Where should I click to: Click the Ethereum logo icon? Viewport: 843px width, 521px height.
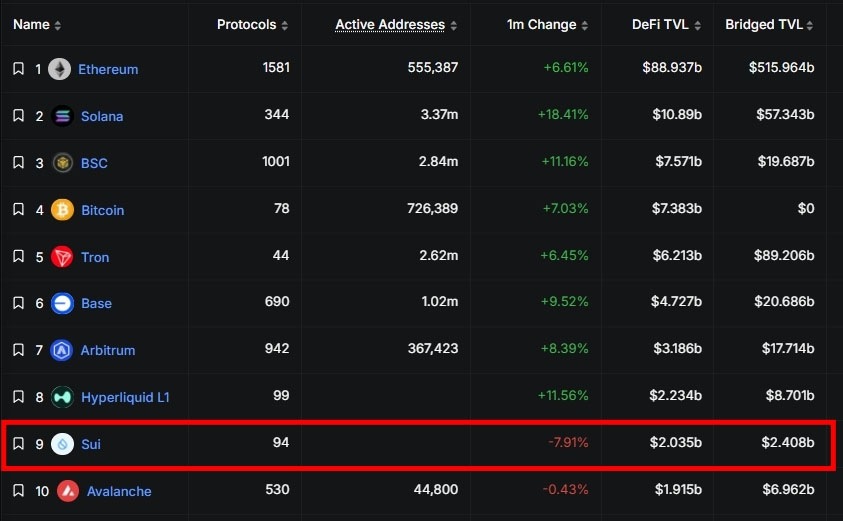click(60, 69)
